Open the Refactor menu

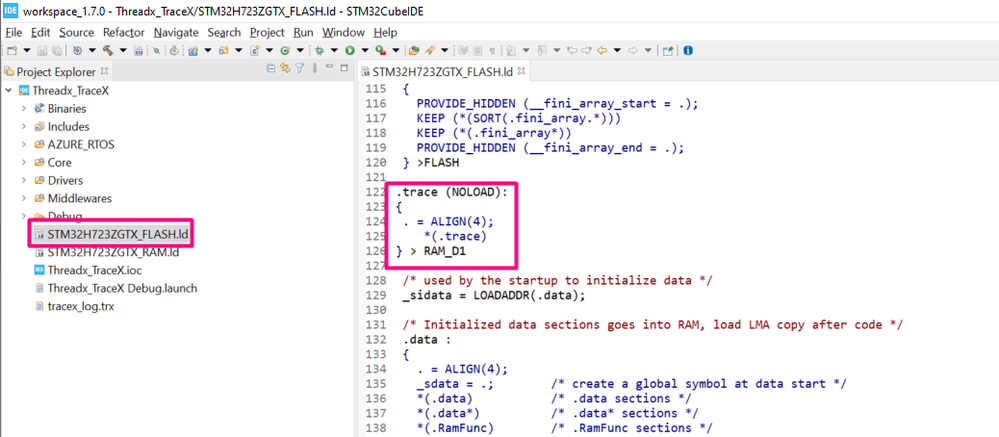point(124,32)
